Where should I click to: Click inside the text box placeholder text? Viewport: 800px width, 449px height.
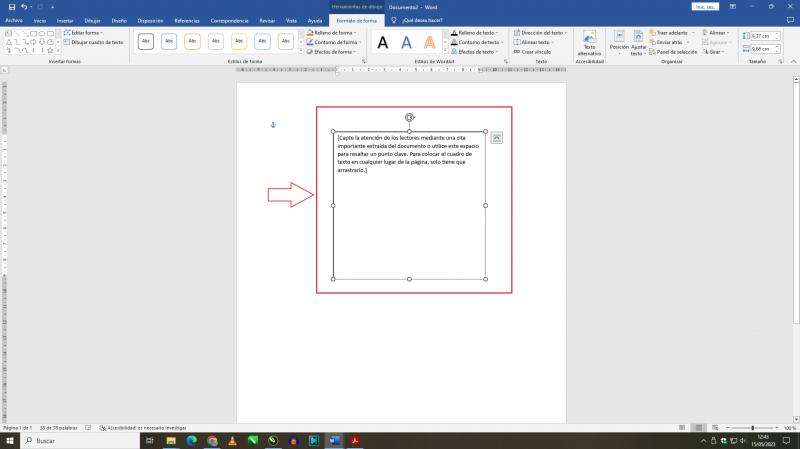pyautogui.click(x=408, y=154)
